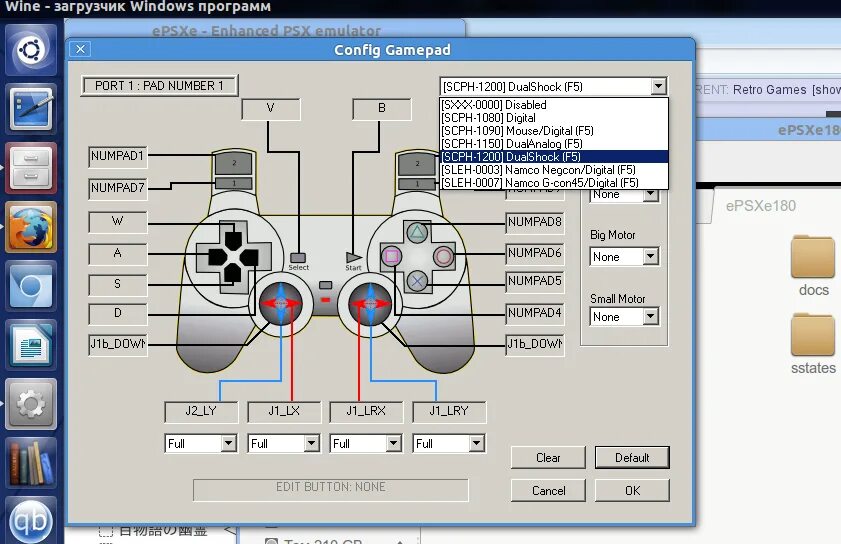Click the Circle button on gamepad image
Image resolution: width=841 pixels, height=544 pixels.
click(443, 256)
